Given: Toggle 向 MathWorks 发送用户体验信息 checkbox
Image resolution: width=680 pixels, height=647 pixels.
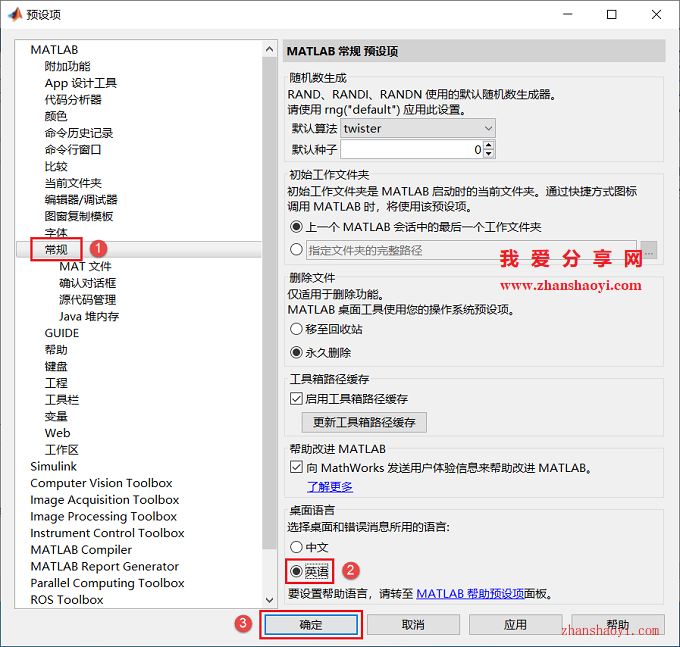Looking at the screenshot, I should pos(296,467).
